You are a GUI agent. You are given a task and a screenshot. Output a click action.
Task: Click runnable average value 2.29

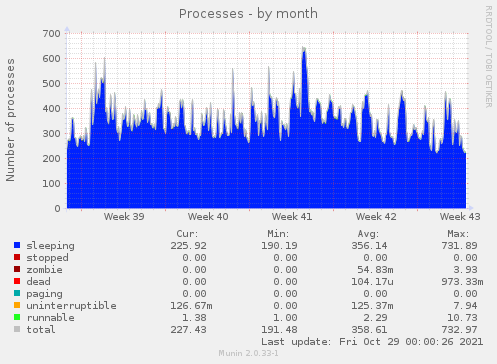coord(375,318)
